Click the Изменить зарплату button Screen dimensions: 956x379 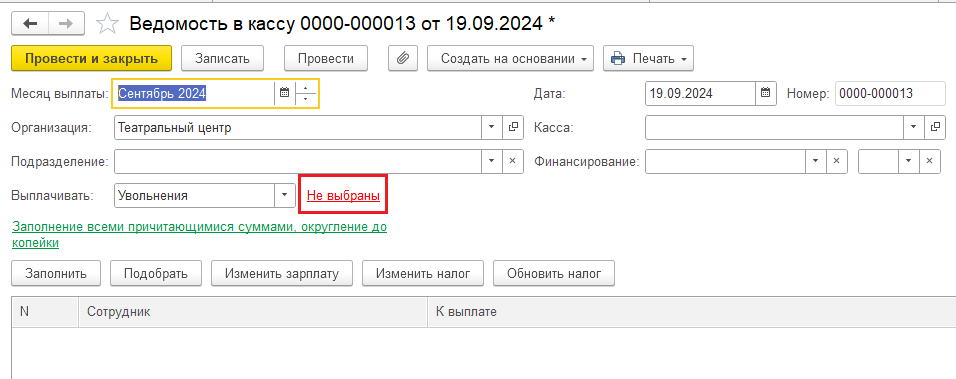(282, 274)
